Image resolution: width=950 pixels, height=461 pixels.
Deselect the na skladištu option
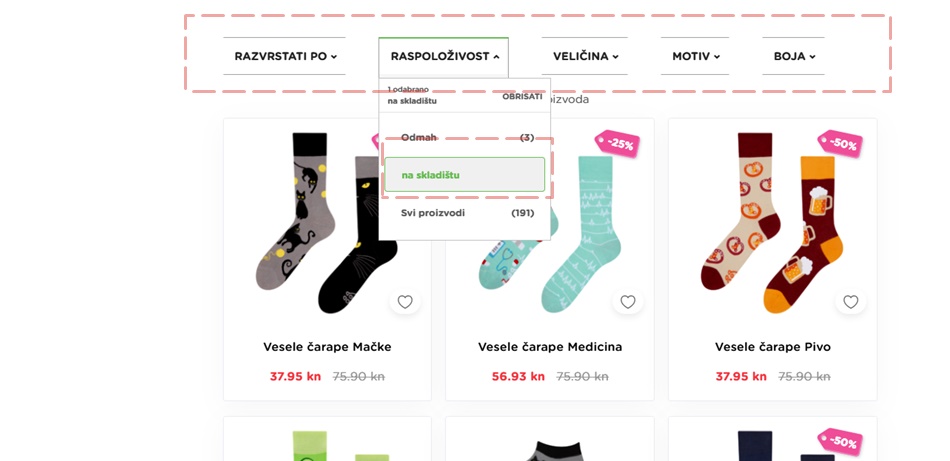pos(465,175)
